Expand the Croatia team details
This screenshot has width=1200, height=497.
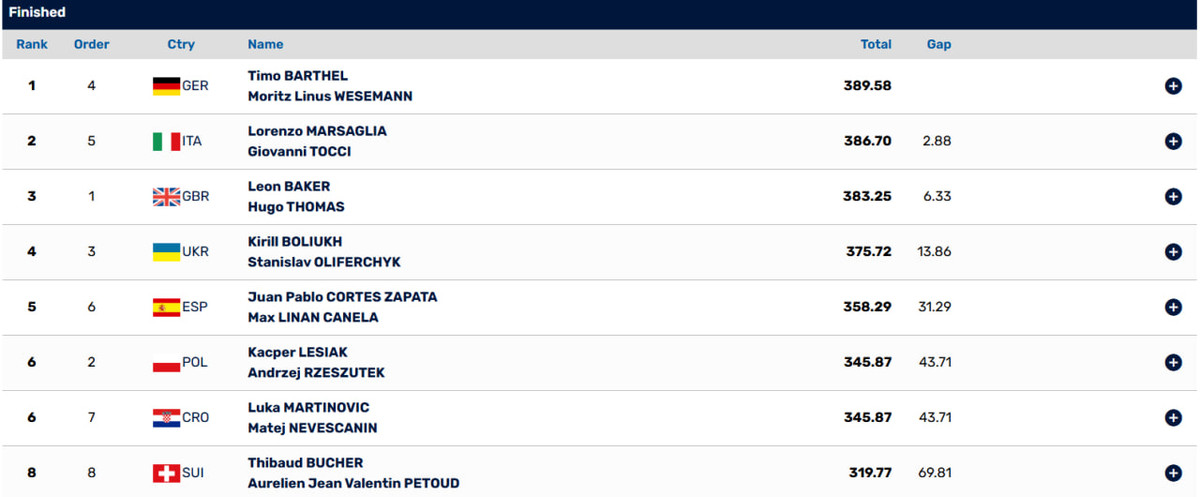[1173, 418]
